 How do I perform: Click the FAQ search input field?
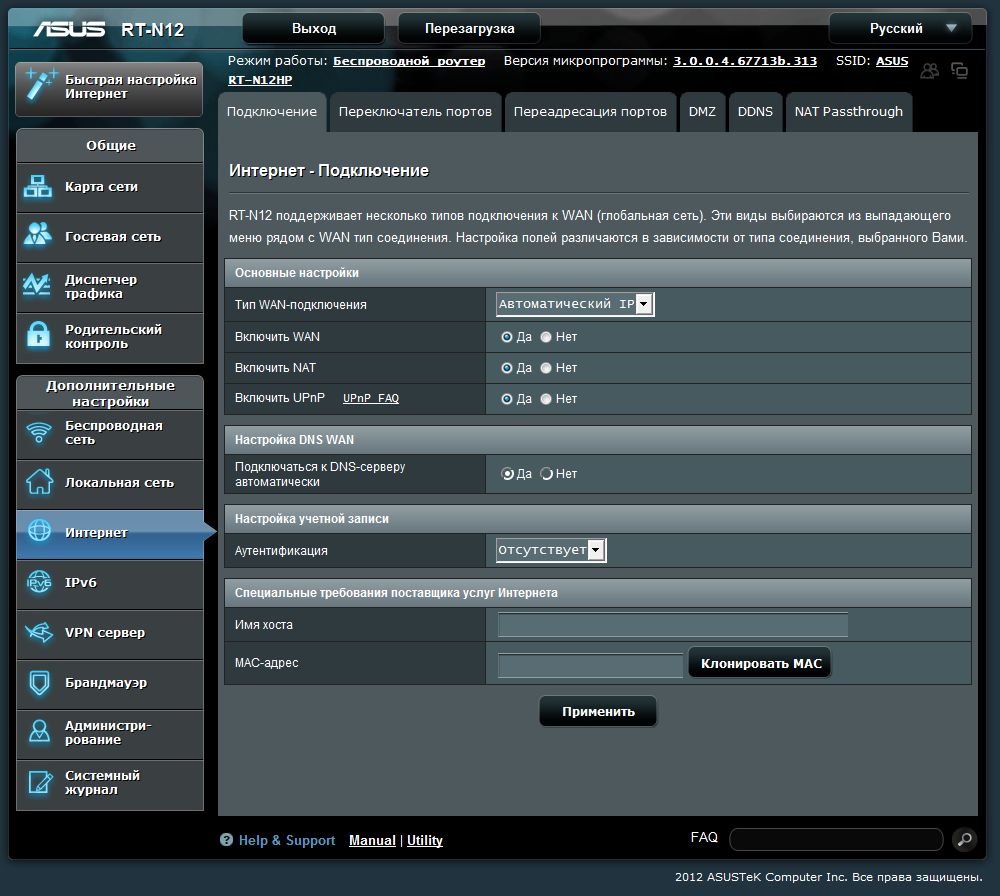tap(836, 839)
